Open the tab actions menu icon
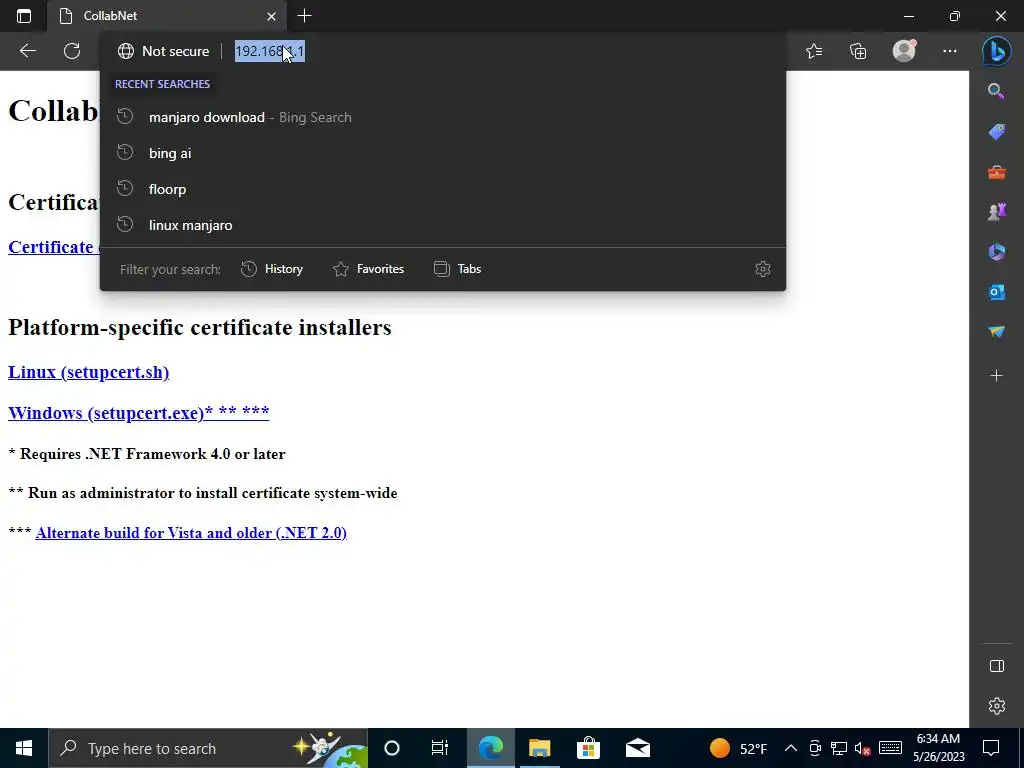Screen dimensions: 1024x768 [24, 16]
